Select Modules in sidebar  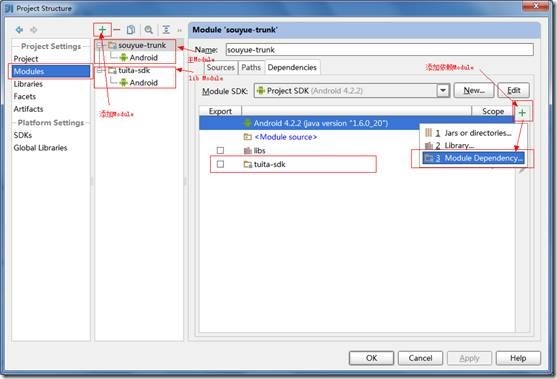coord(51,71)
